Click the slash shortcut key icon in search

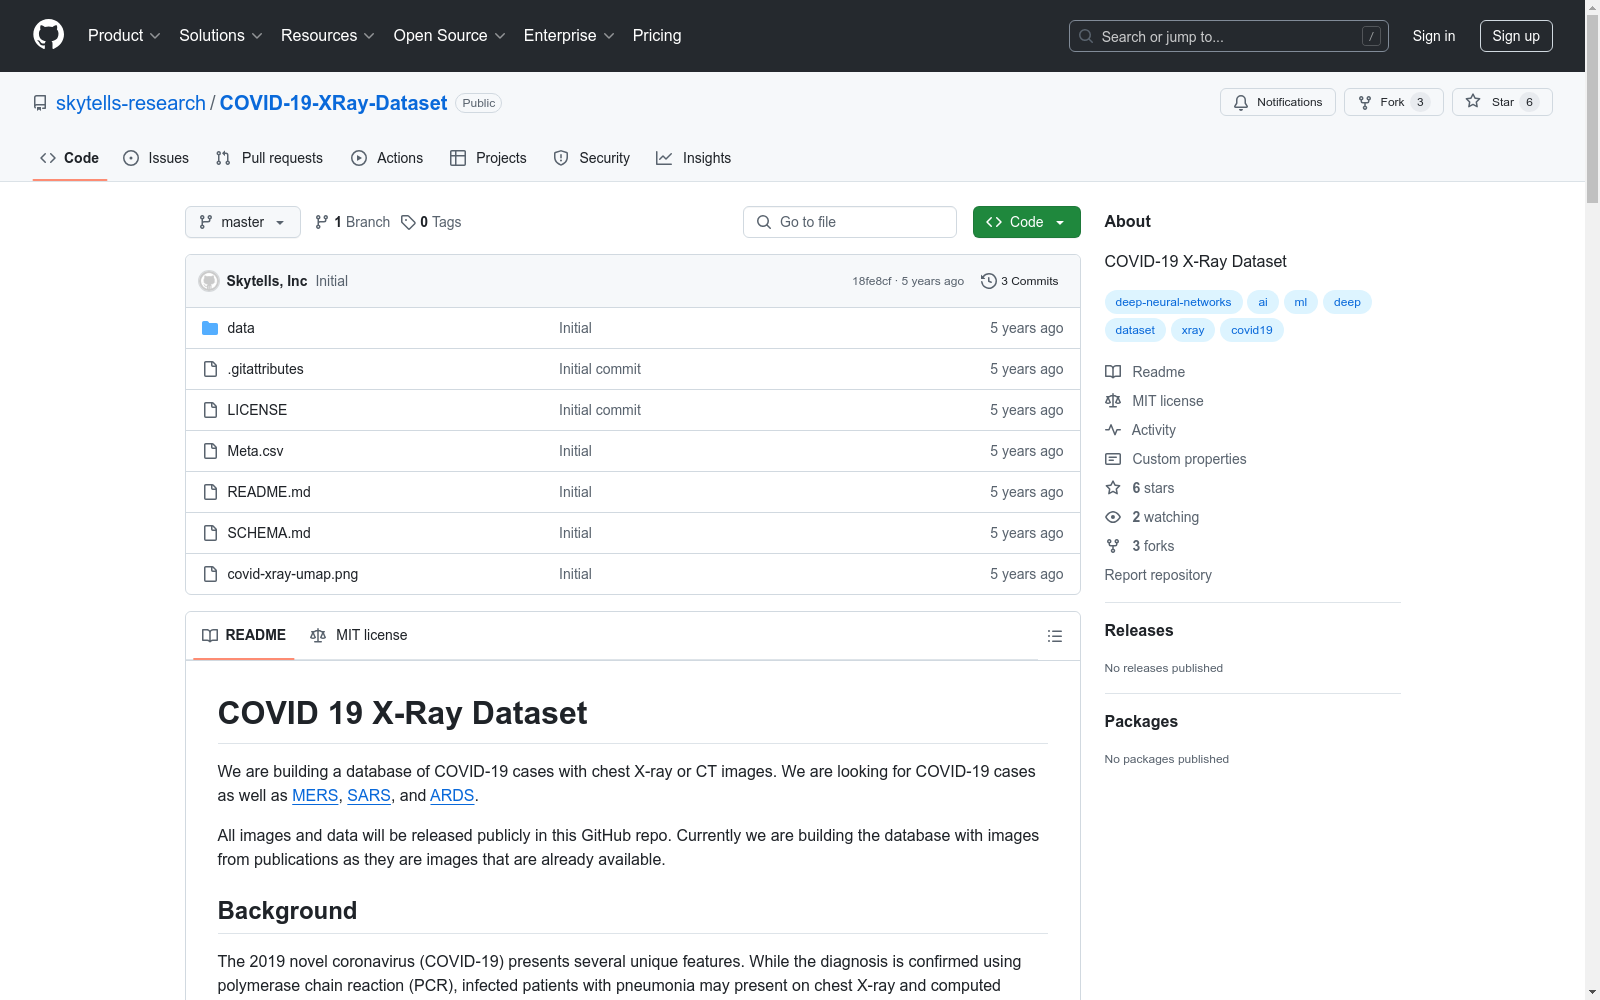[1371, 36]
